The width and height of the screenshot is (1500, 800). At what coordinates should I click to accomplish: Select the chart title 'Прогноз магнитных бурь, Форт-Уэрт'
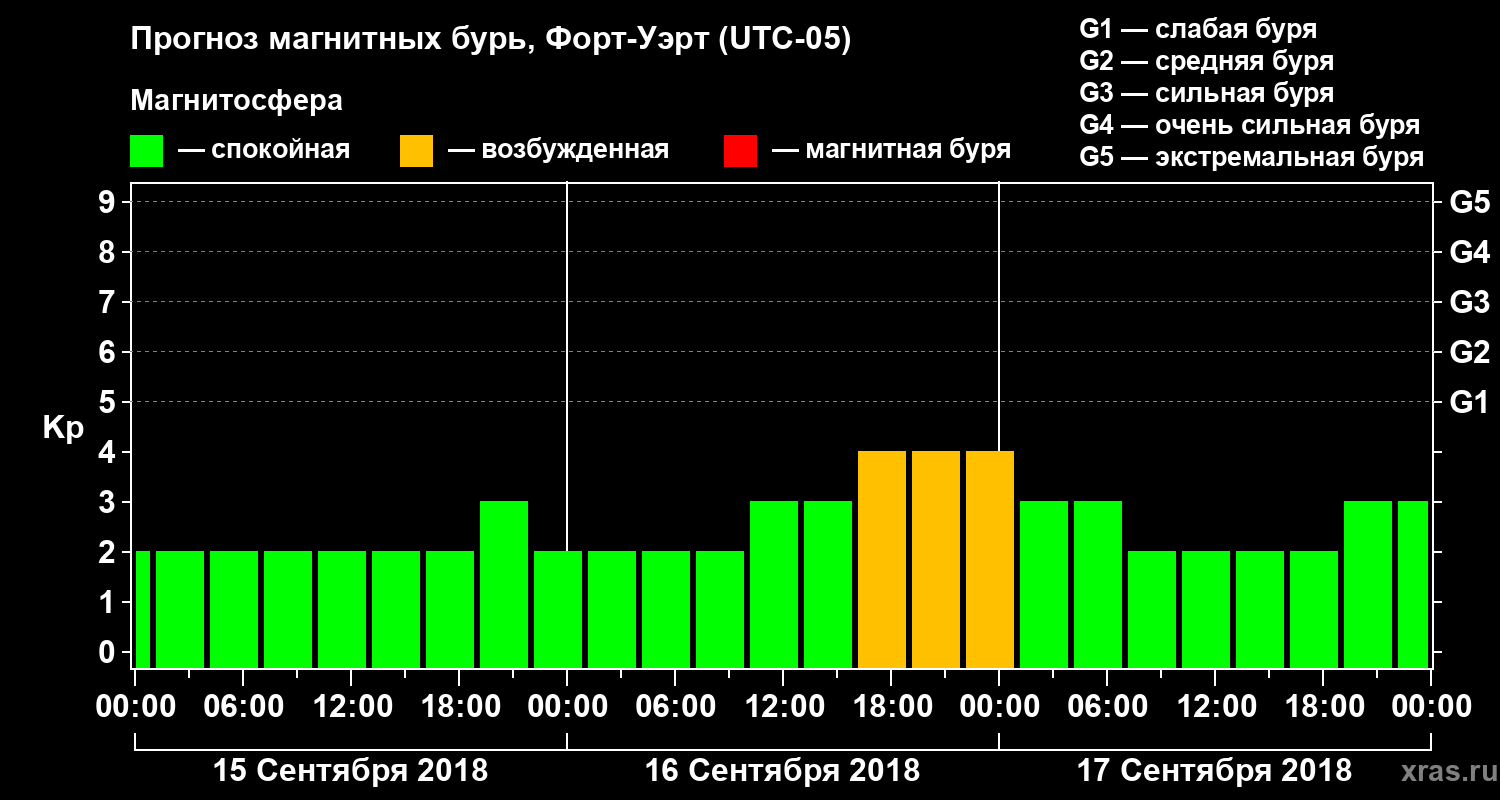pos(419,40)
